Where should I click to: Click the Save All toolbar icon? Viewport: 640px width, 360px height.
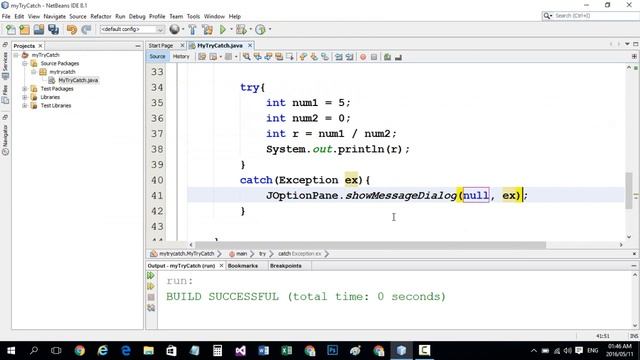pyautogui.click(x=53, y=29)
